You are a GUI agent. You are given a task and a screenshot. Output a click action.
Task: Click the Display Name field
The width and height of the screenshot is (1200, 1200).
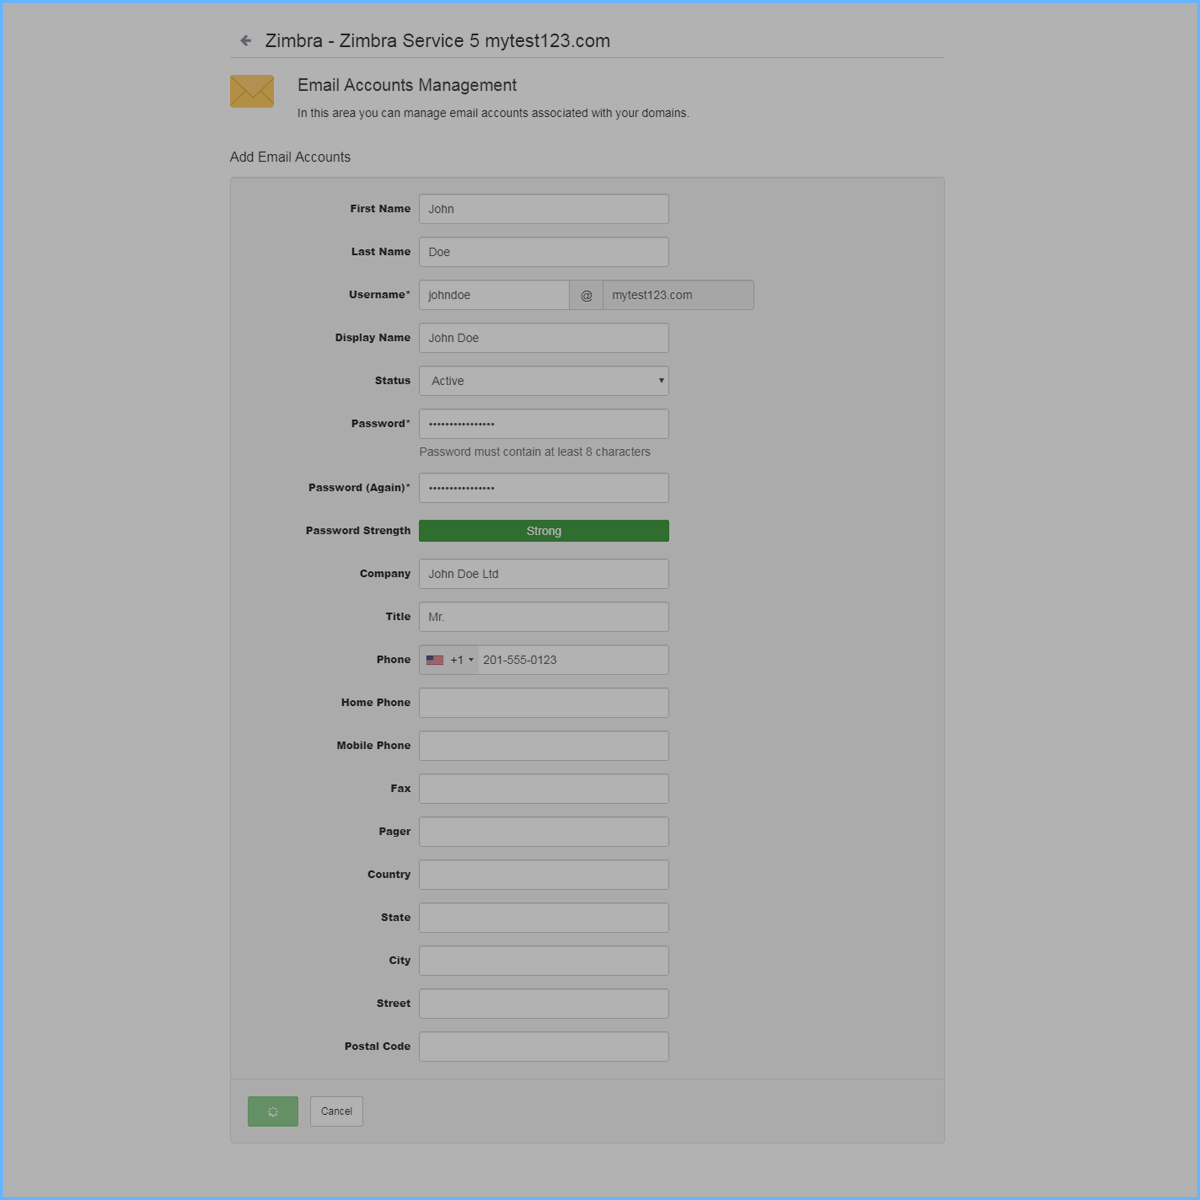point(544,338)
